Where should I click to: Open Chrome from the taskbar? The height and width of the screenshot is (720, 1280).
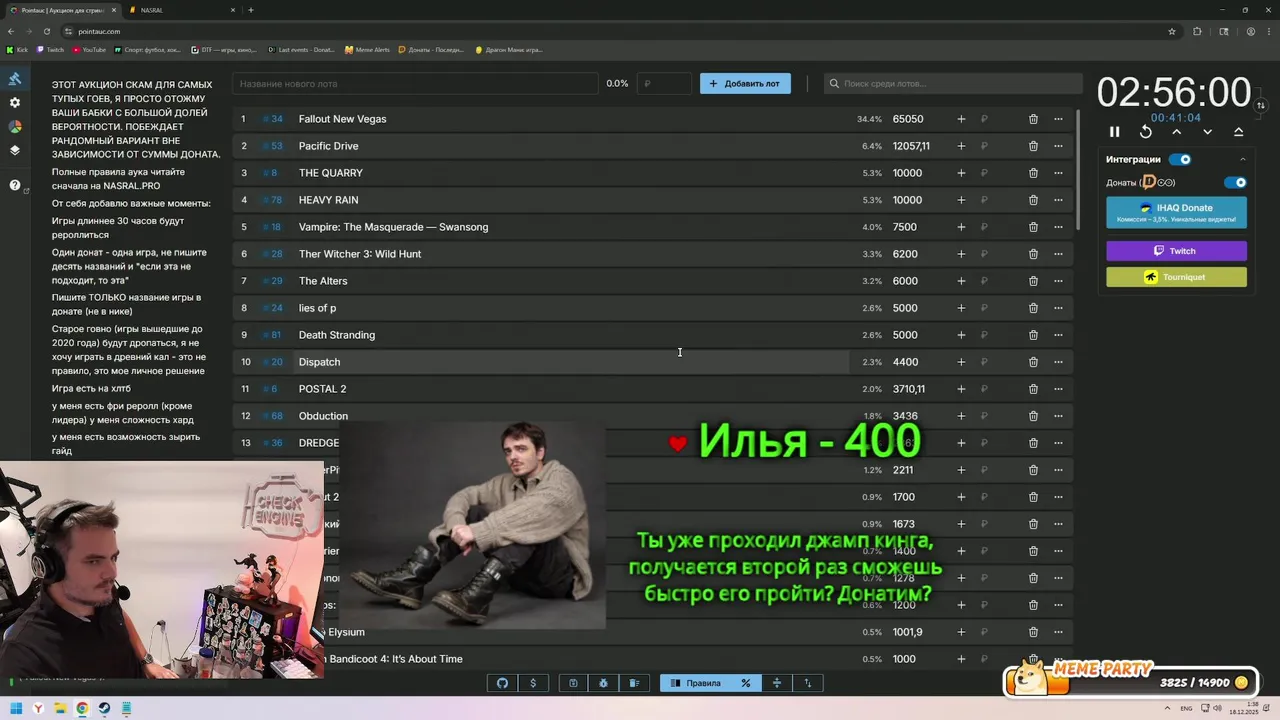pyautogui.click(x=82, y=709)
